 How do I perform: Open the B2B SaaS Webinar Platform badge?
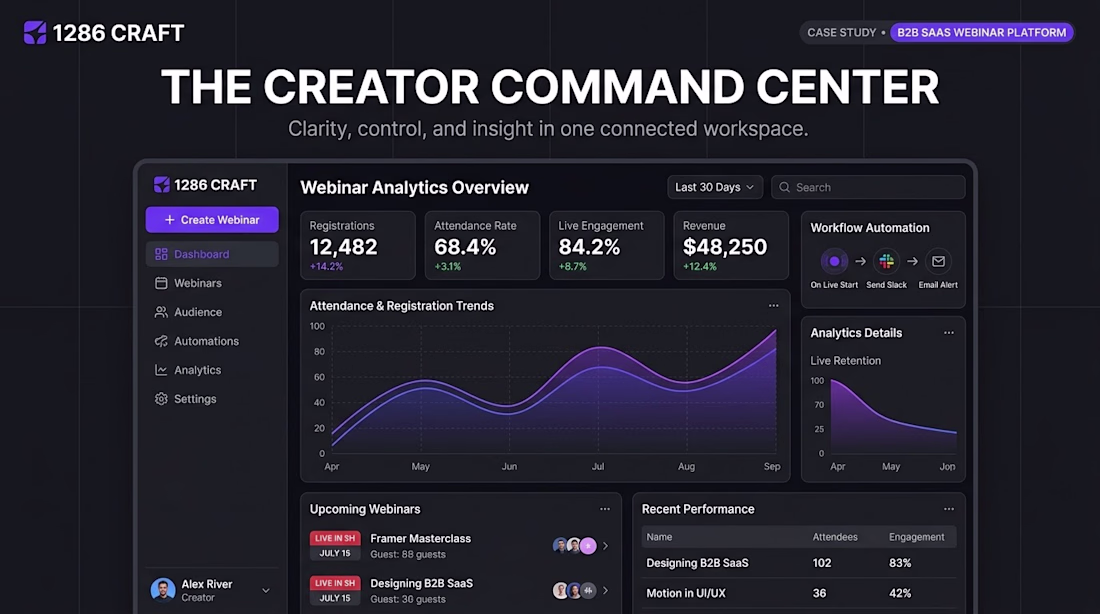click(981, 32)
